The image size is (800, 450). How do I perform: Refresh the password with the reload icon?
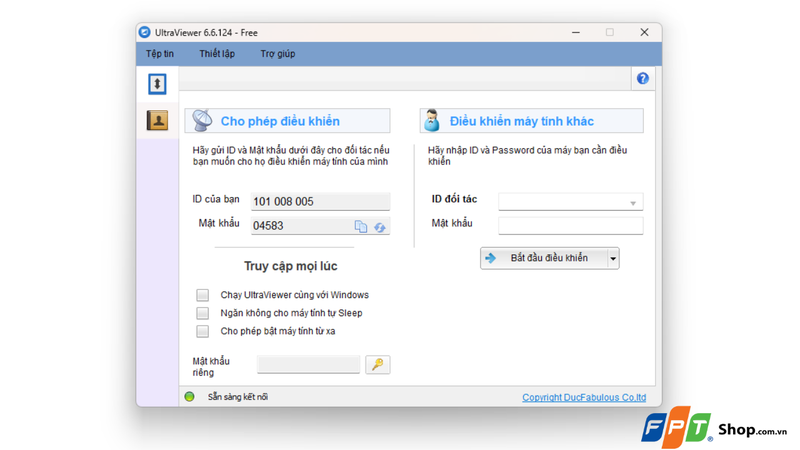[x=380, y=227]
